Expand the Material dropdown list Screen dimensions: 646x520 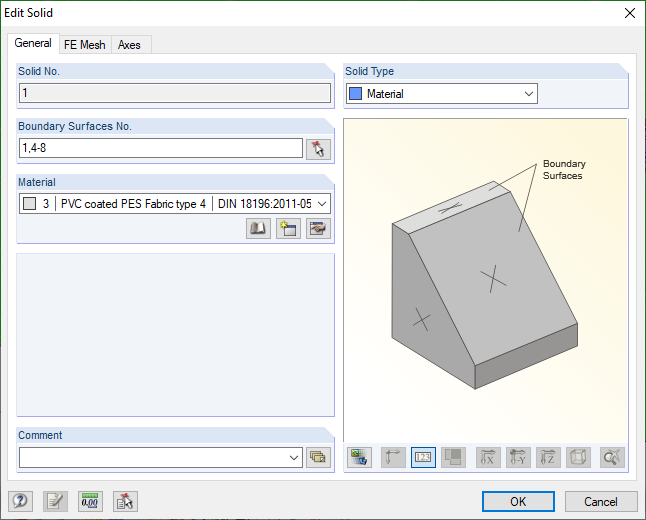point(322,204)
